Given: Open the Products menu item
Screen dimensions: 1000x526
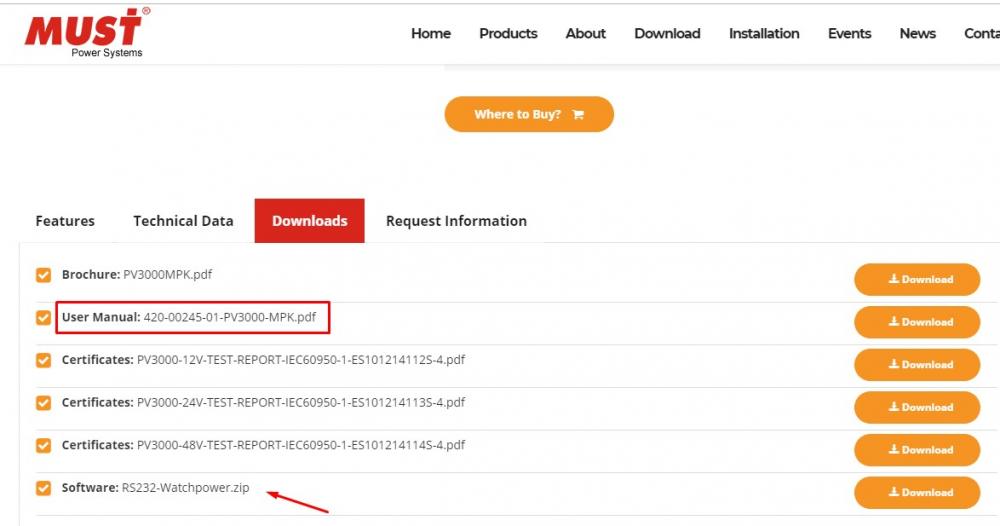Looking at the screenshot, I should [508, 33].
